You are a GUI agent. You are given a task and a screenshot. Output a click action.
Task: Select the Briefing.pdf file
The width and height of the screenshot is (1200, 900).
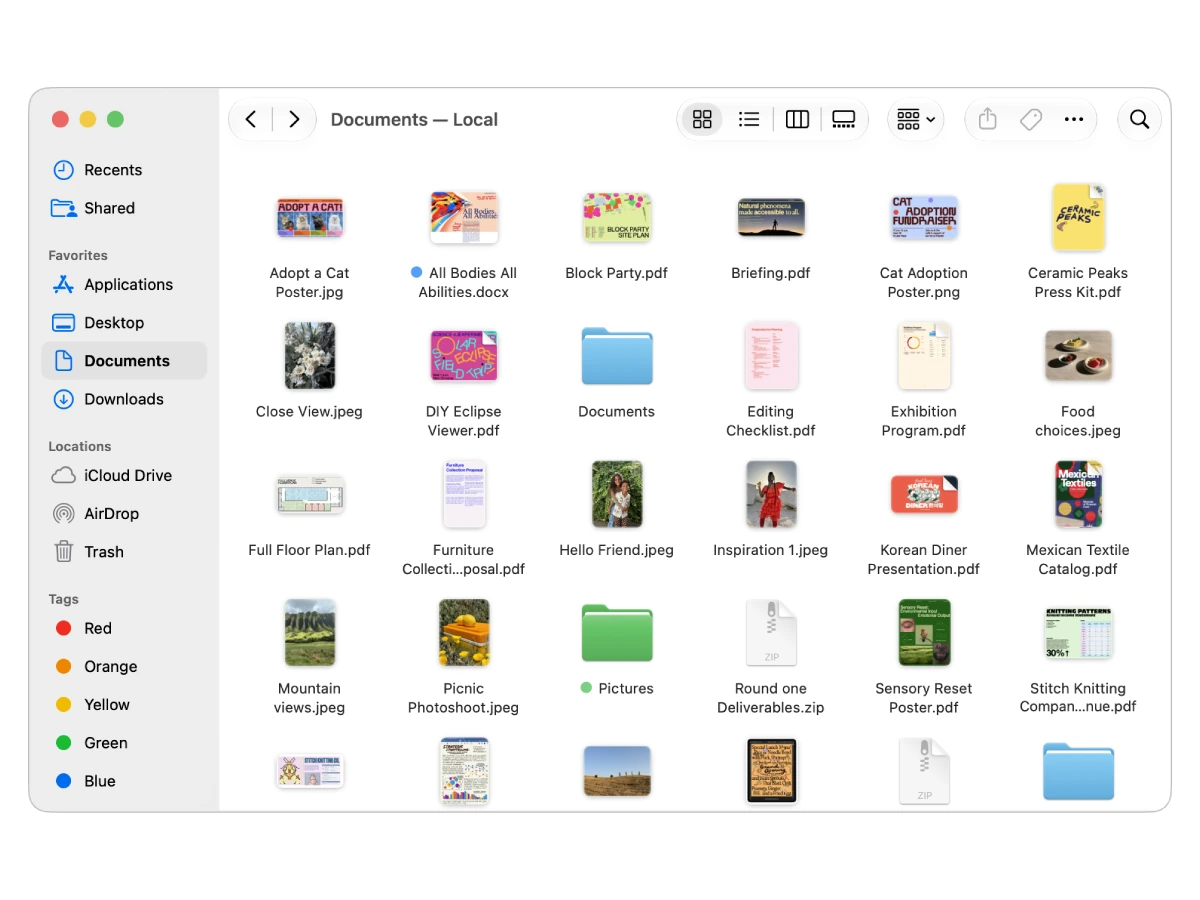tap(771, 217)
